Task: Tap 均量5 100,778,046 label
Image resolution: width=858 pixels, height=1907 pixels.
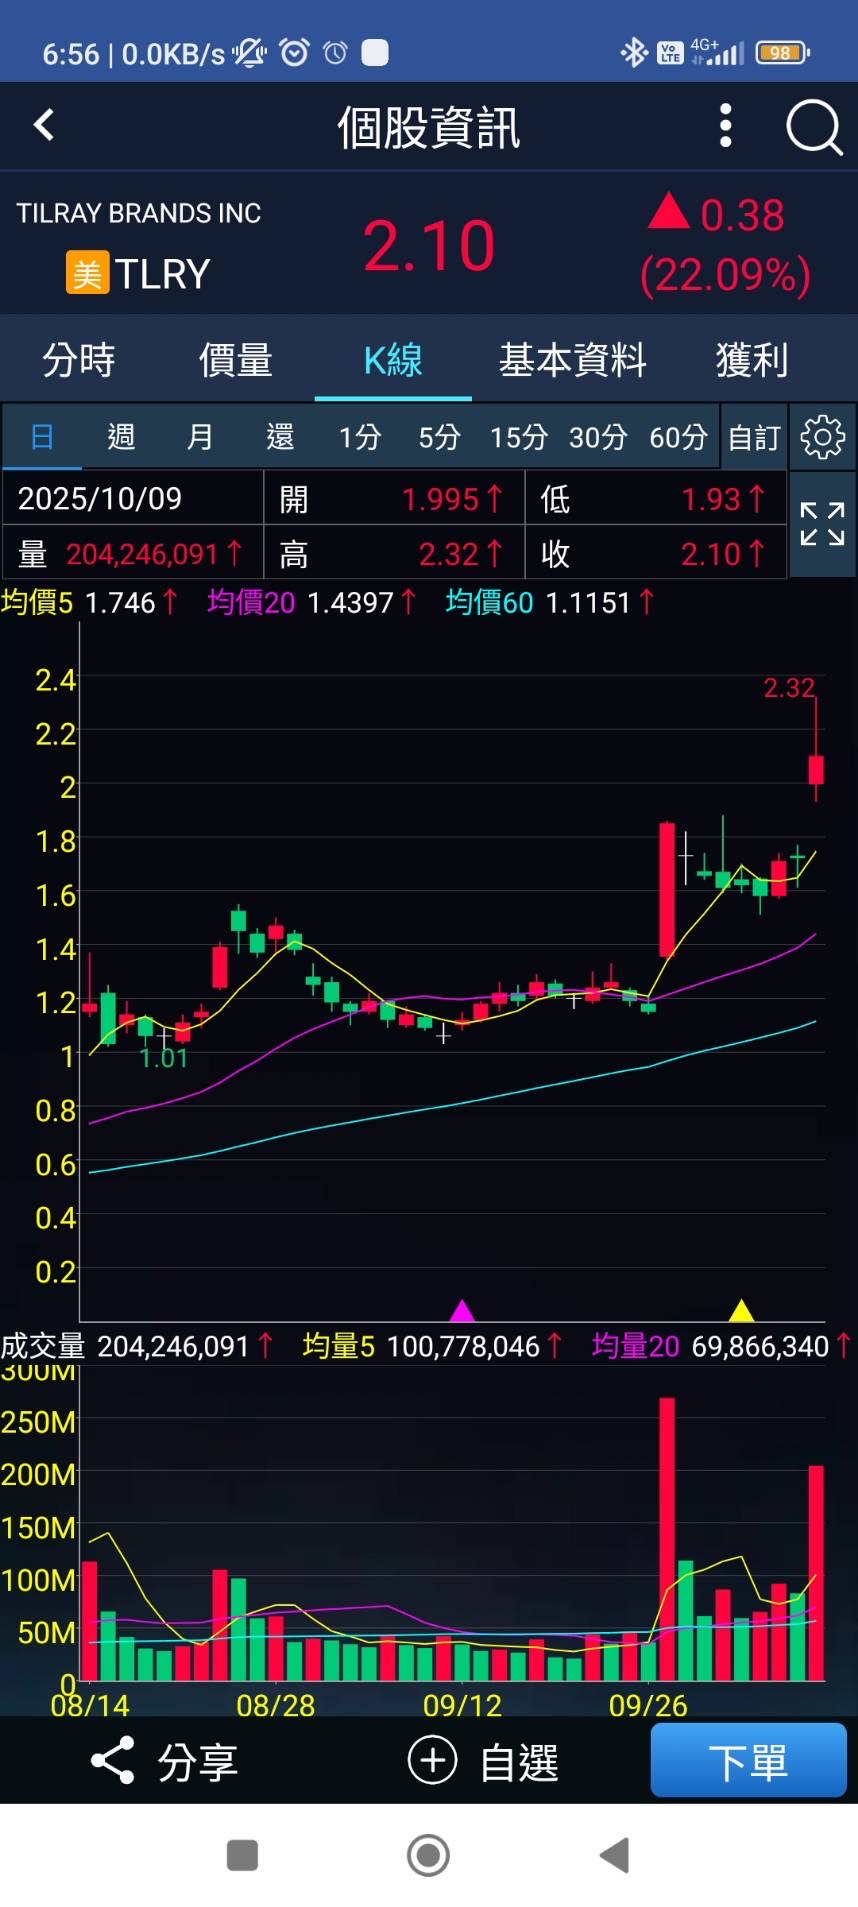Action: coord(433,1346)
